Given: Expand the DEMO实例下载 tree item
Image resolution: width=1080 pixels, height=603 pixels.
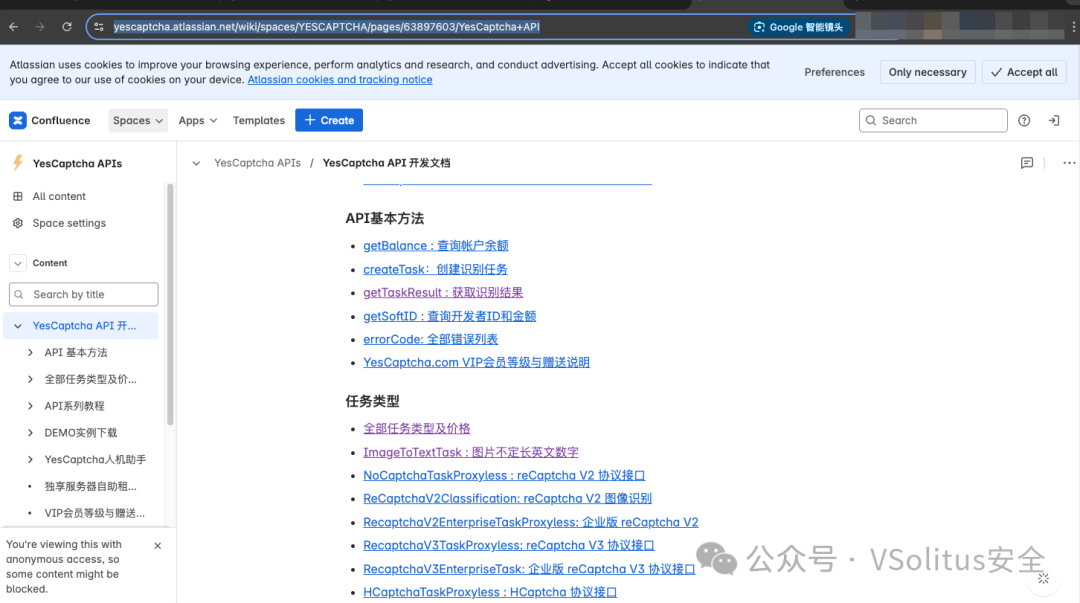Looking at the screenshot, I should pyautogui.click(x=30, y=433).
